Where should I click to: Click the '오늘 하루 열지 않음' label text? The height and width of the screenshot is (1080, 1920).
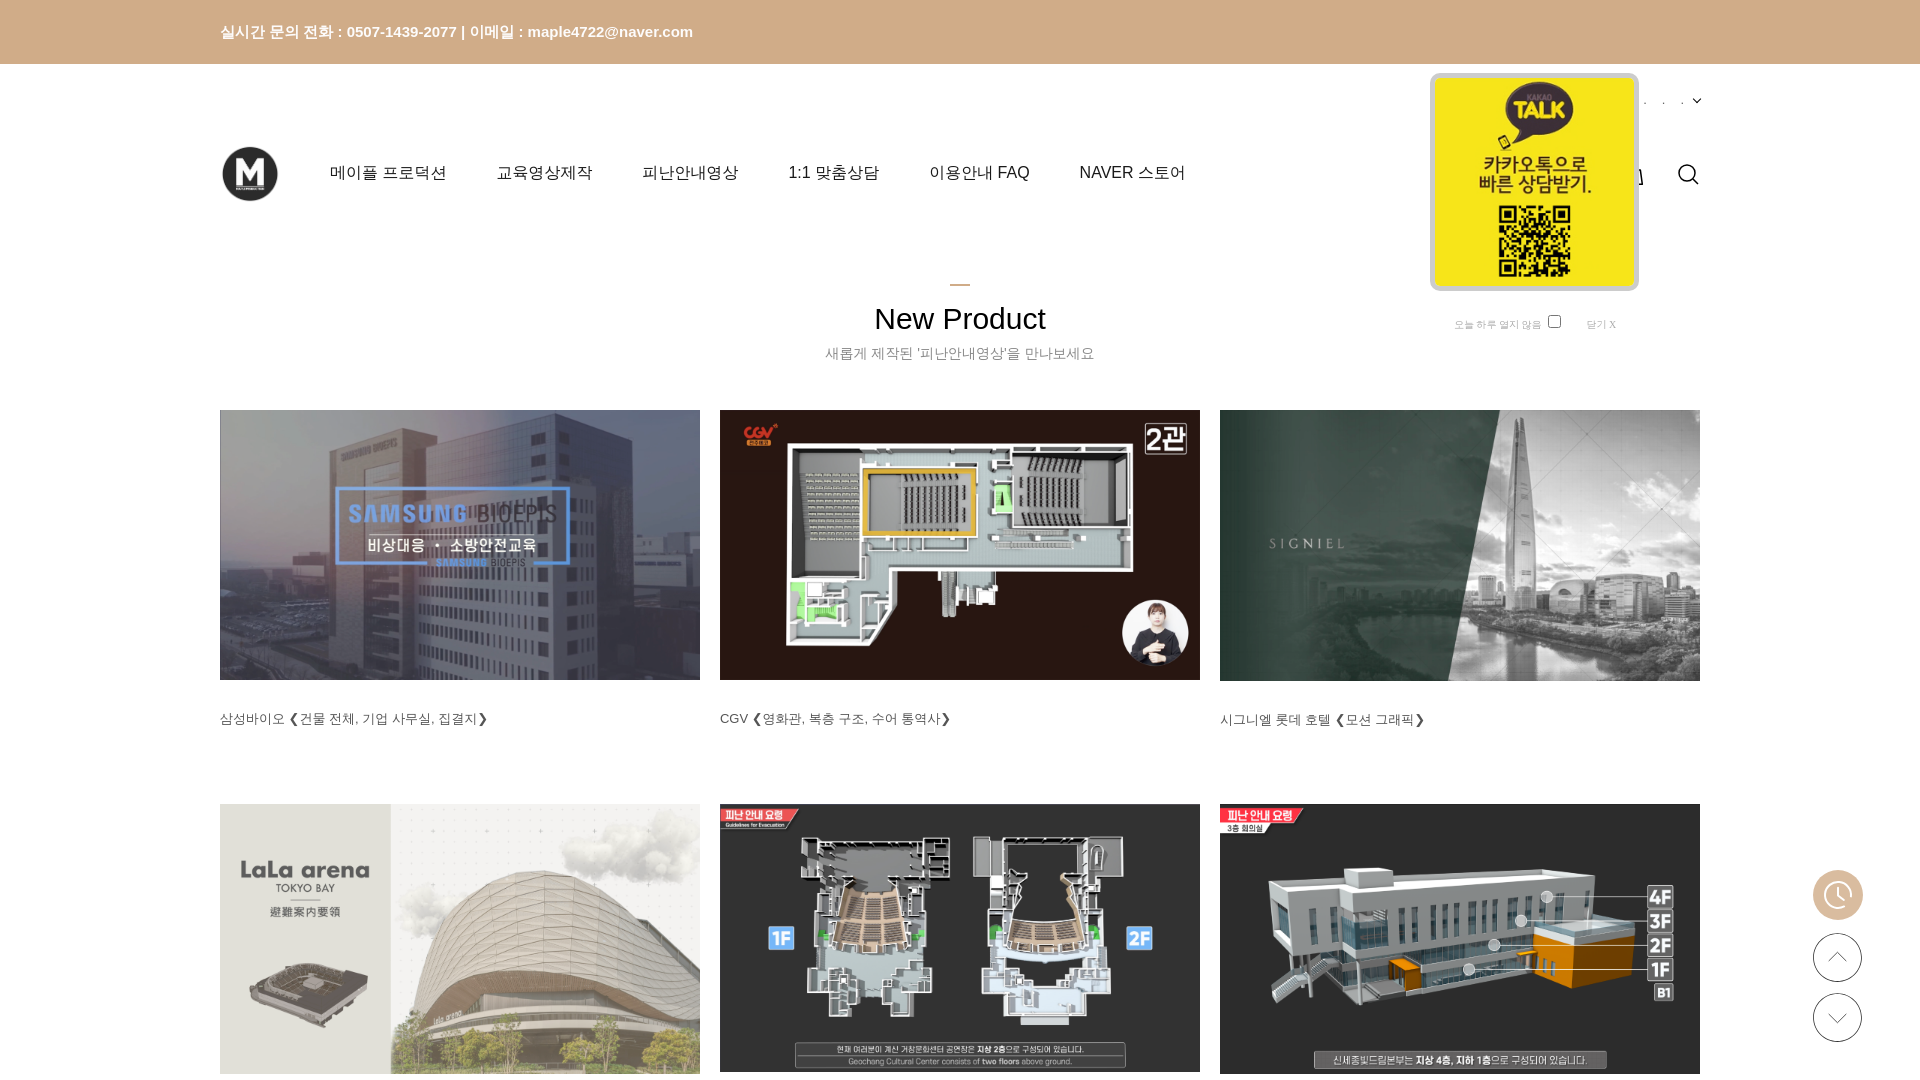click(1497, 325)
